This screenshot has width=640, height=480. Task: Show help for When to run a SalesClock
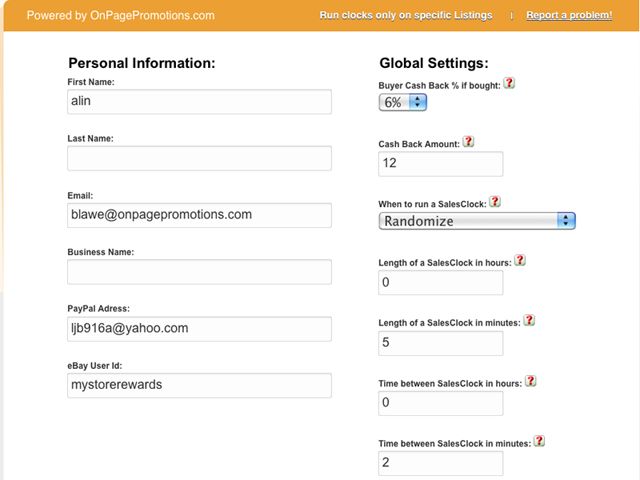tap(495, 201)
